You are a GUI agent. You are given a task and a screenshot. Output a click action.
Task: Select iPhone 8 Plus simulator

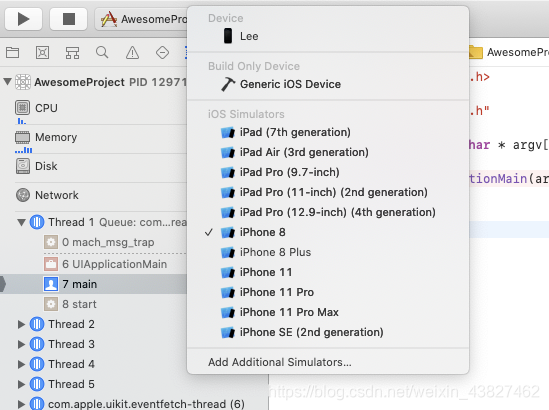click(x=328, y=252)
